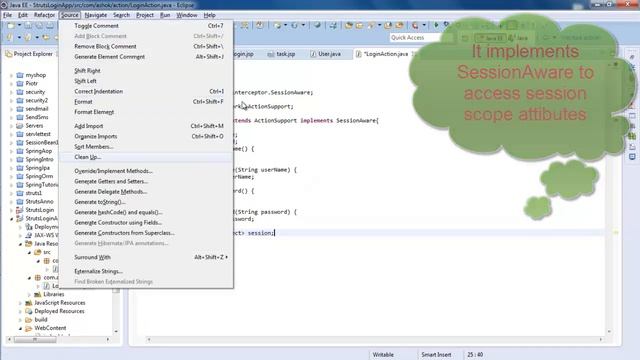640x360 pixels.
Task: Select Shift Right in Source menu
Action: (146, 71)
